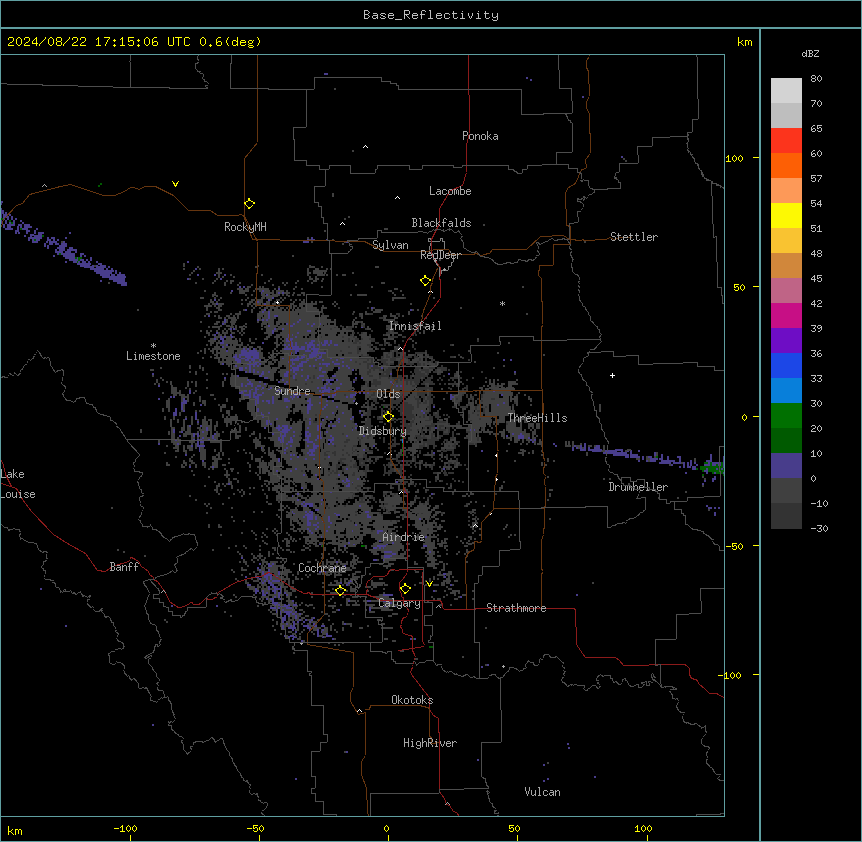The width and height of the screenshot is (862, 842).
Task: Click the purple echo streak southwest of RockyMH
Action: coord(63,247)
